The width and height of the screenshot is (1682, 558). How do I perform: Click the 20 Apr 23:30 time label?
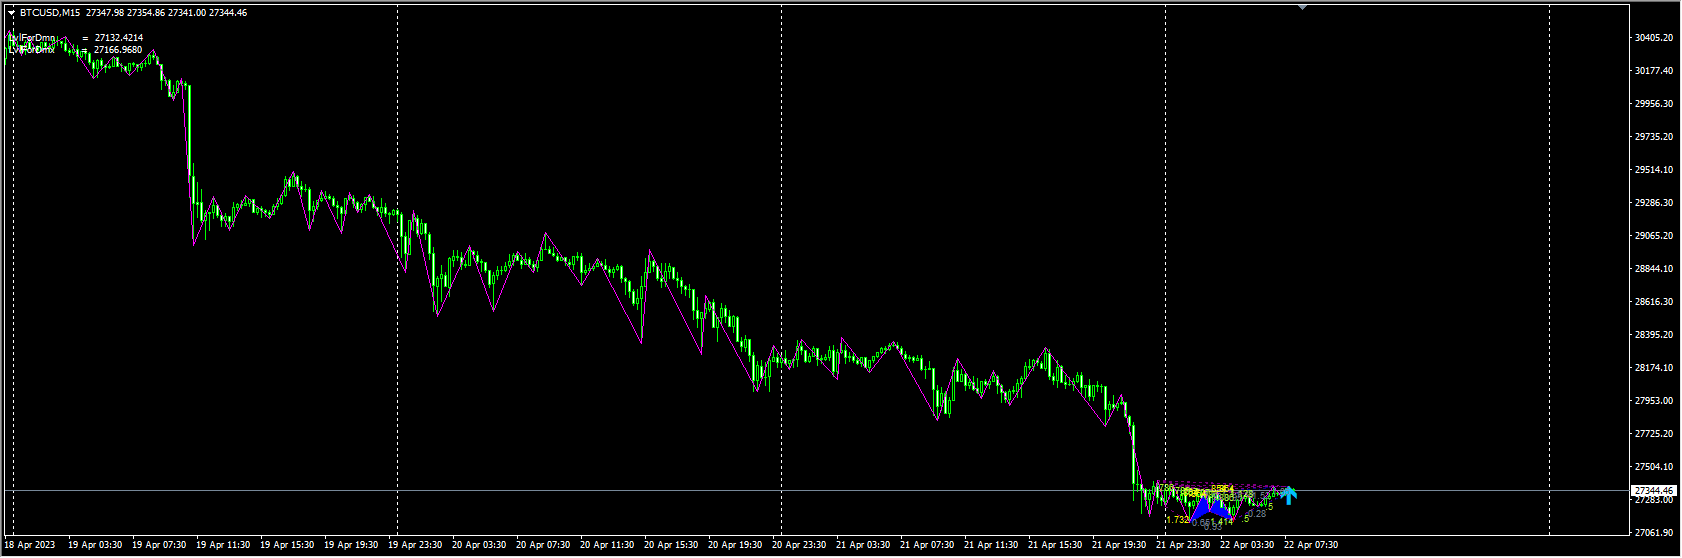click(798, 546)
